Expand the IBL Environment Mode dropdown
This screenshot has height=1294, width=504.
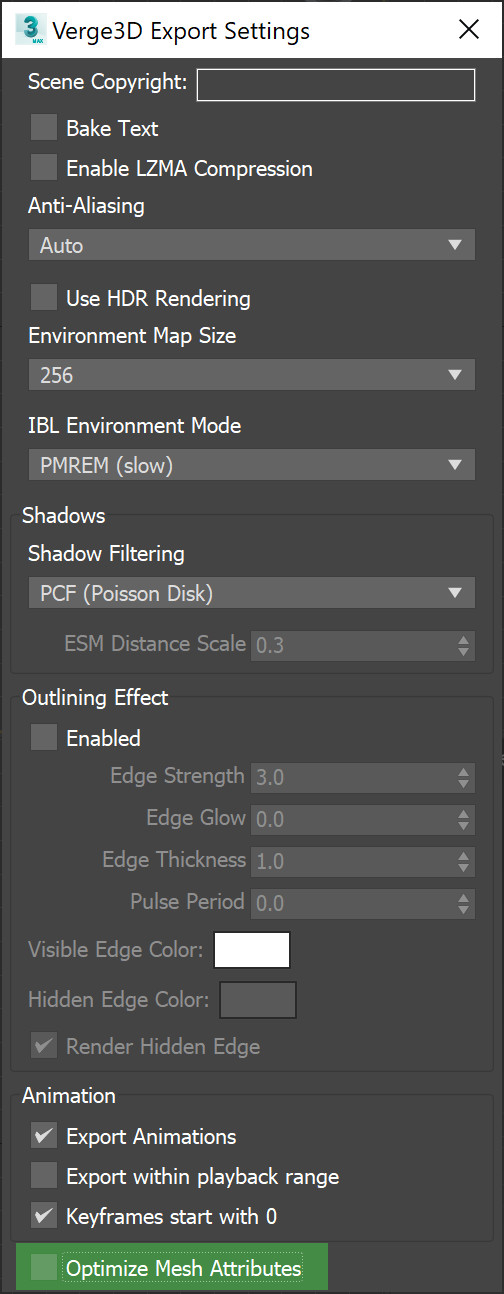(251, 465)
